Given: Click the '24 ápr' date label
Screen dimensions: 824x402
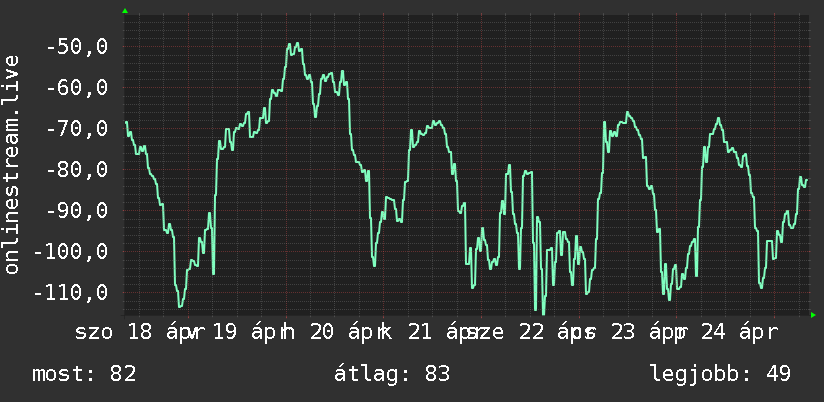Looking at the screenshot, I should pyautogui.click(x=741, y=333).
